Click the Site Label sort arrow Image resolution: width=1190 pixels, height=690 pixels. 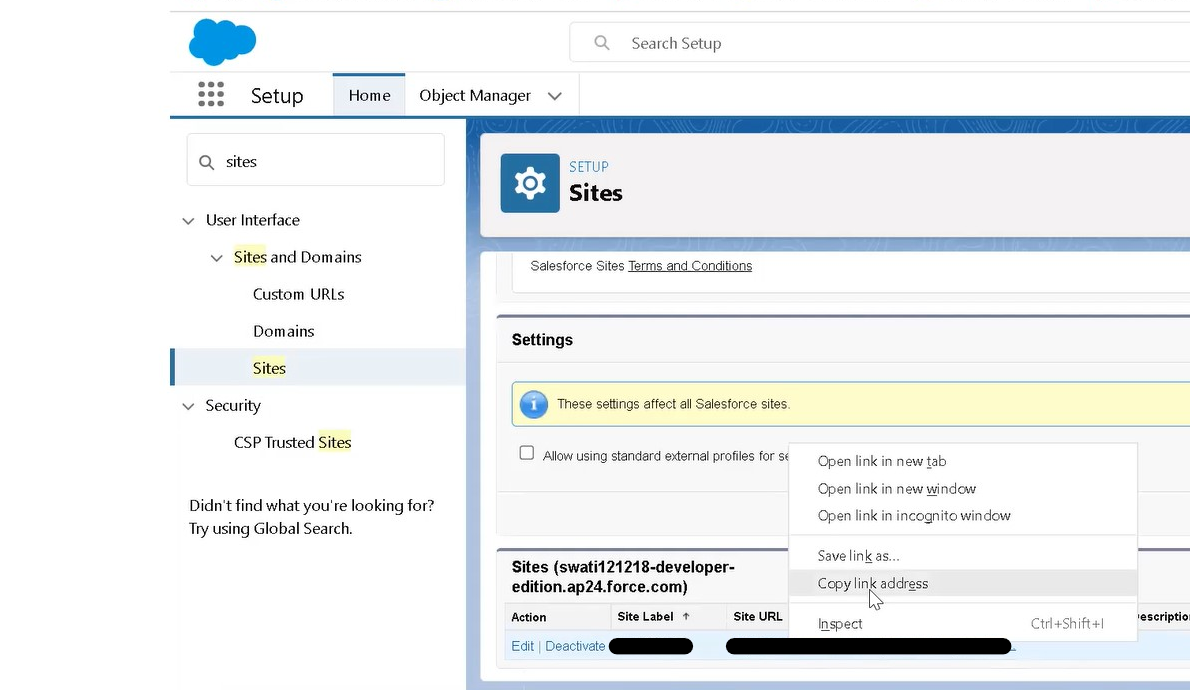click(x=686, y=616)
